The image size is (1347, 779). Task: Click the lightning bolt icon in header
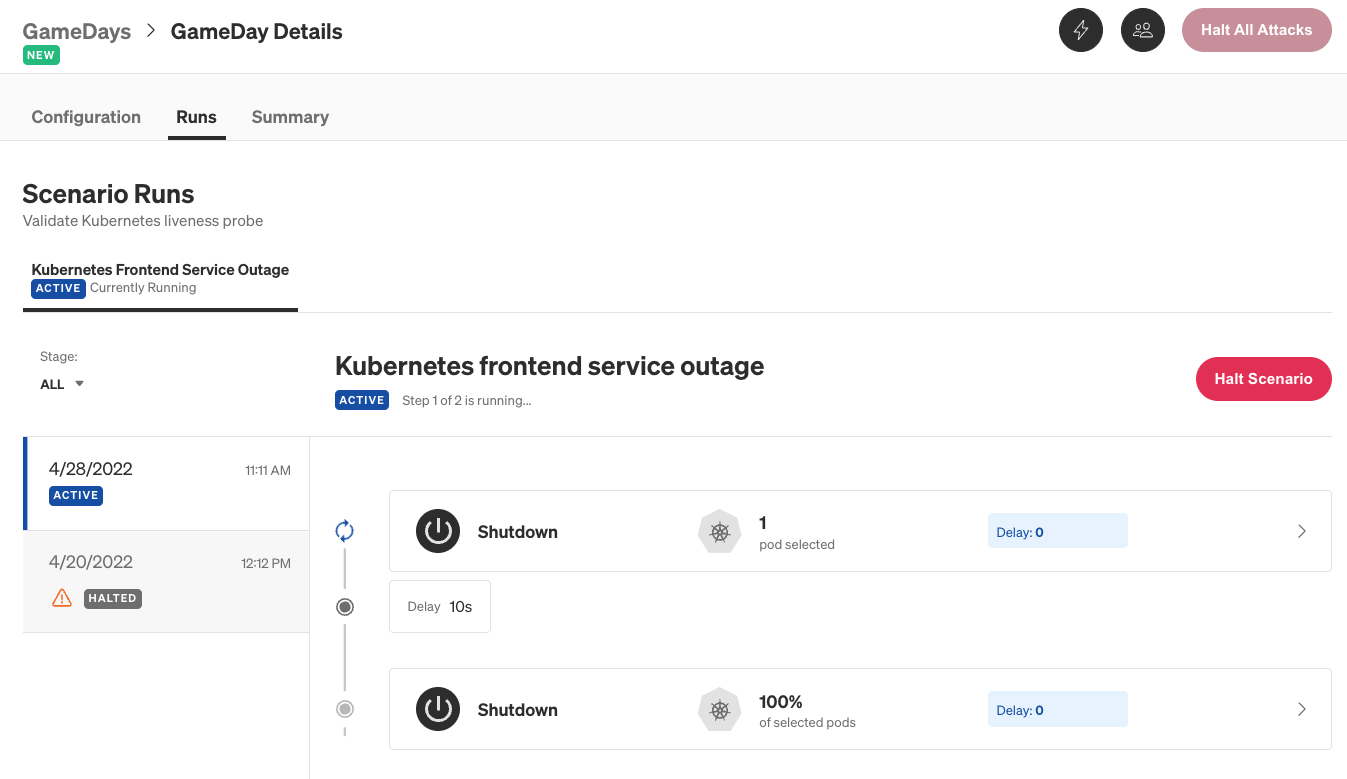tap(1080, 30)
